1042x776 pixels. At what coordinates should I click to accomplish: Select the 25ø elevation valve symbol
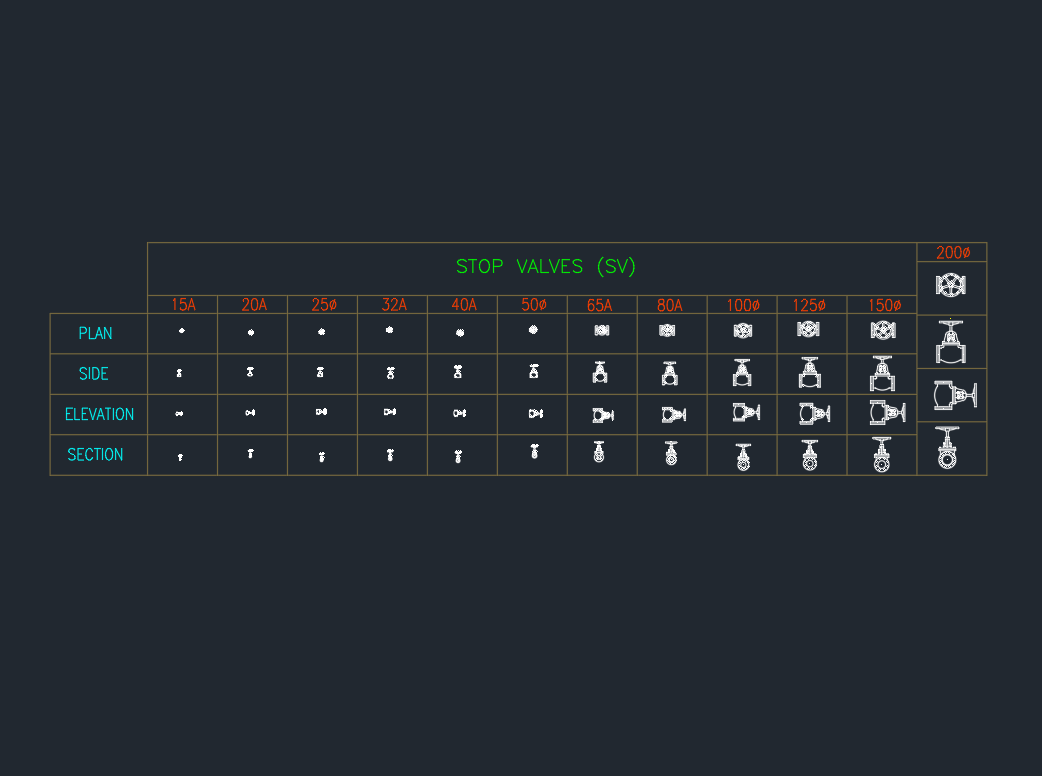(321, 412)
